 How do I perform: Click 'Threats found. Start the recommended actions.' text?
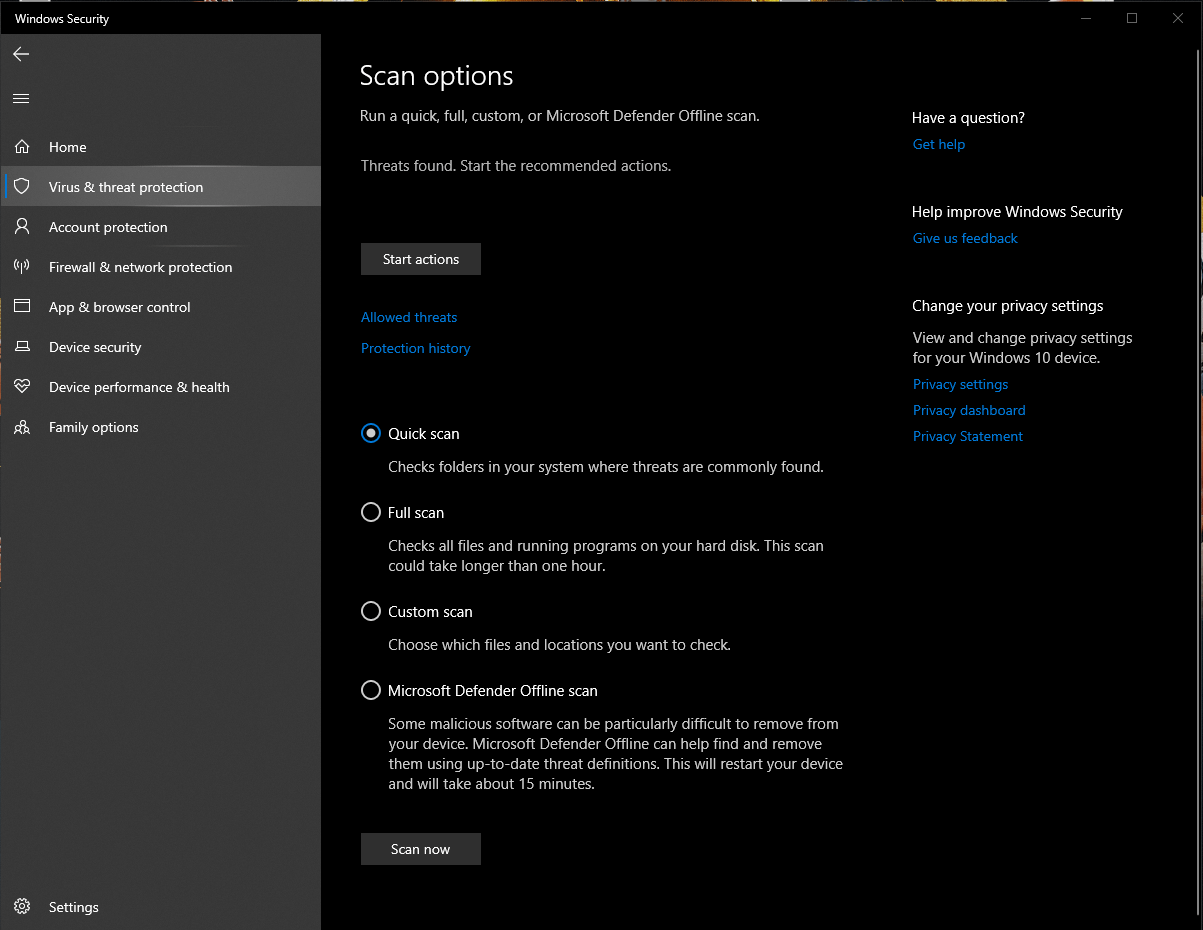tap(516, 166)
